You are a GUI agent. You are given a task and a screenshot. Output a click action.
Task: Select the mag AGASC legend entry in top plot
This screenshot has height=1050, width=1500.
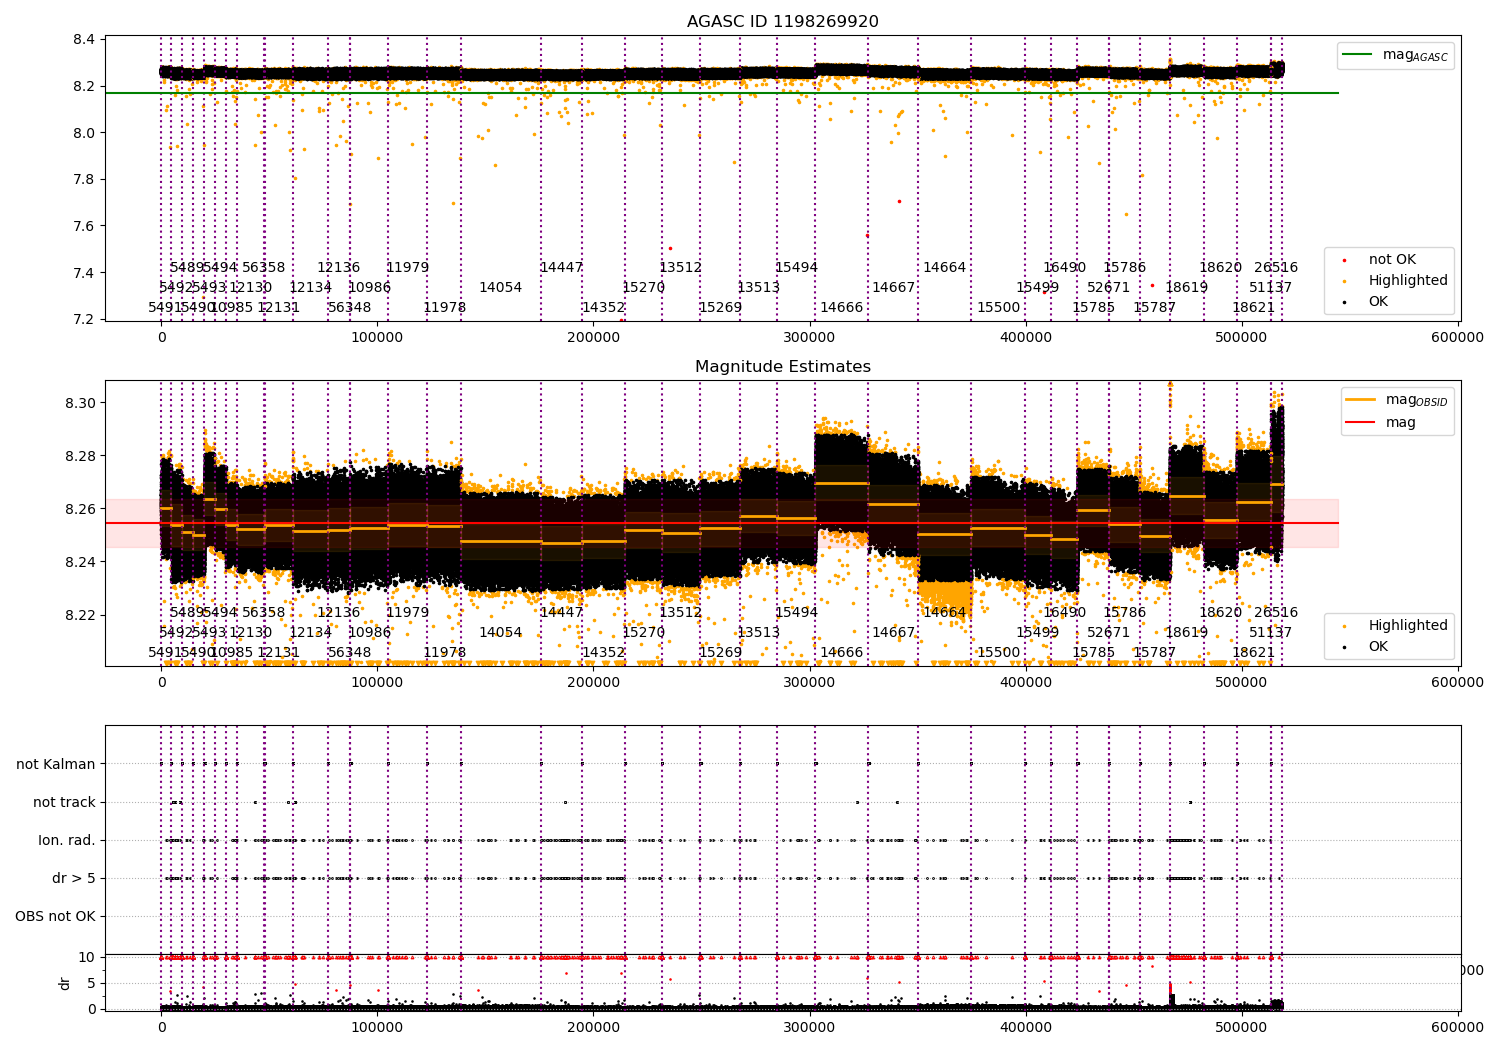pos(1396,55)
